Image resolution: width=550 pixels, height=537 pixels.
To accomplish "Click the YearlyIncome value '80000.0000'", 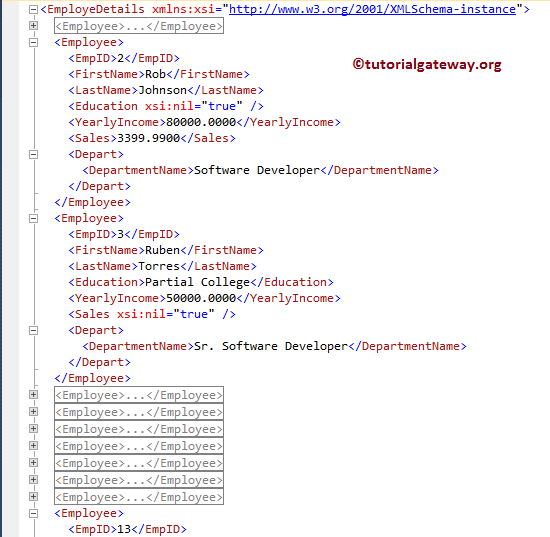I will pyautogui.click(x=201, y=122).
